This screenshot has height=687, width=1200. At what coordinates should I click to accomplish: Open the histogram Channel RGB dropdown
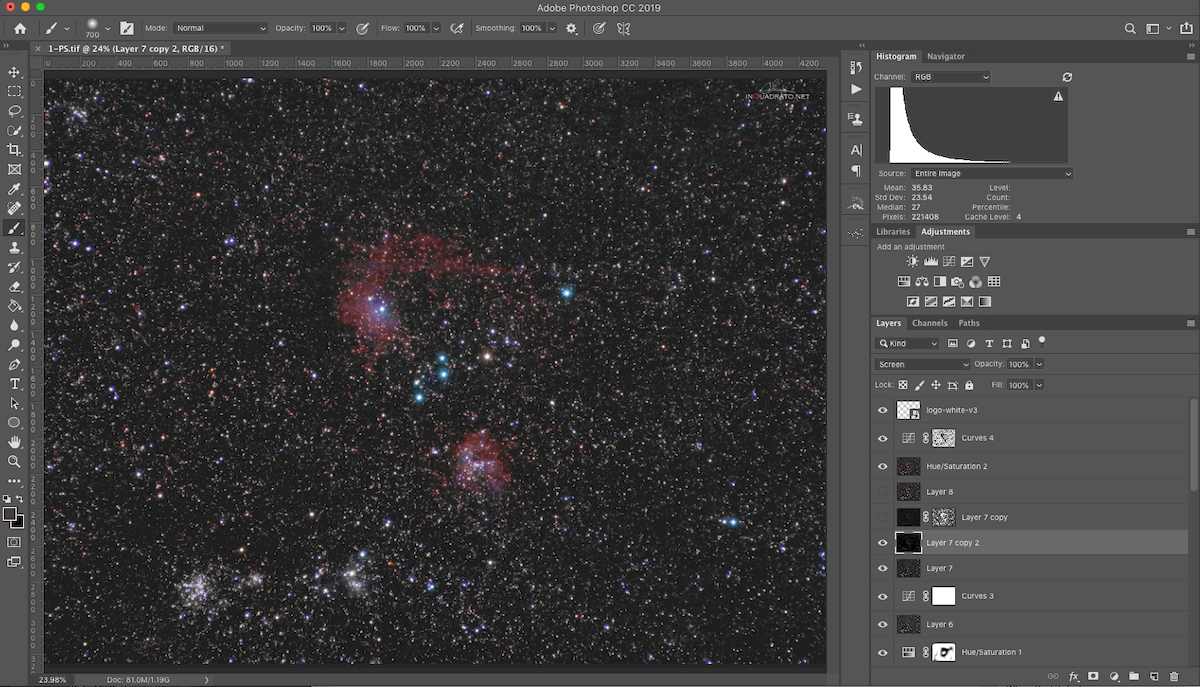click(x=950, y=77)
